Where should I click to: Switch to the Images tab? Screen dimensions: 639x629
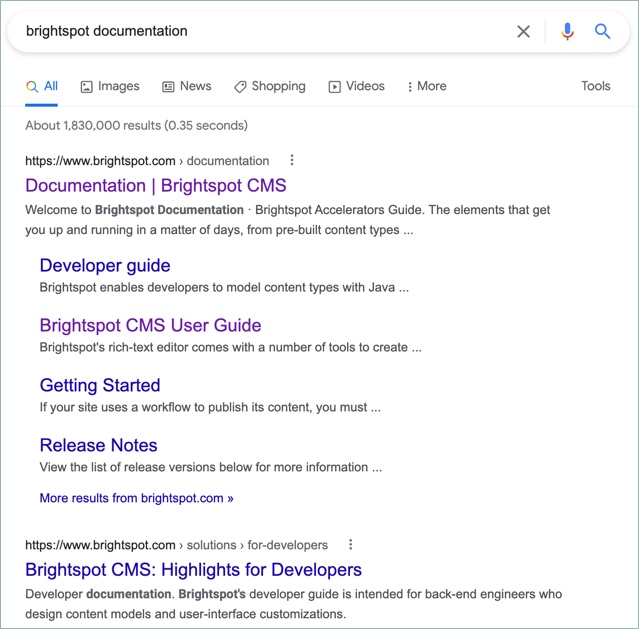pos(110,86)
